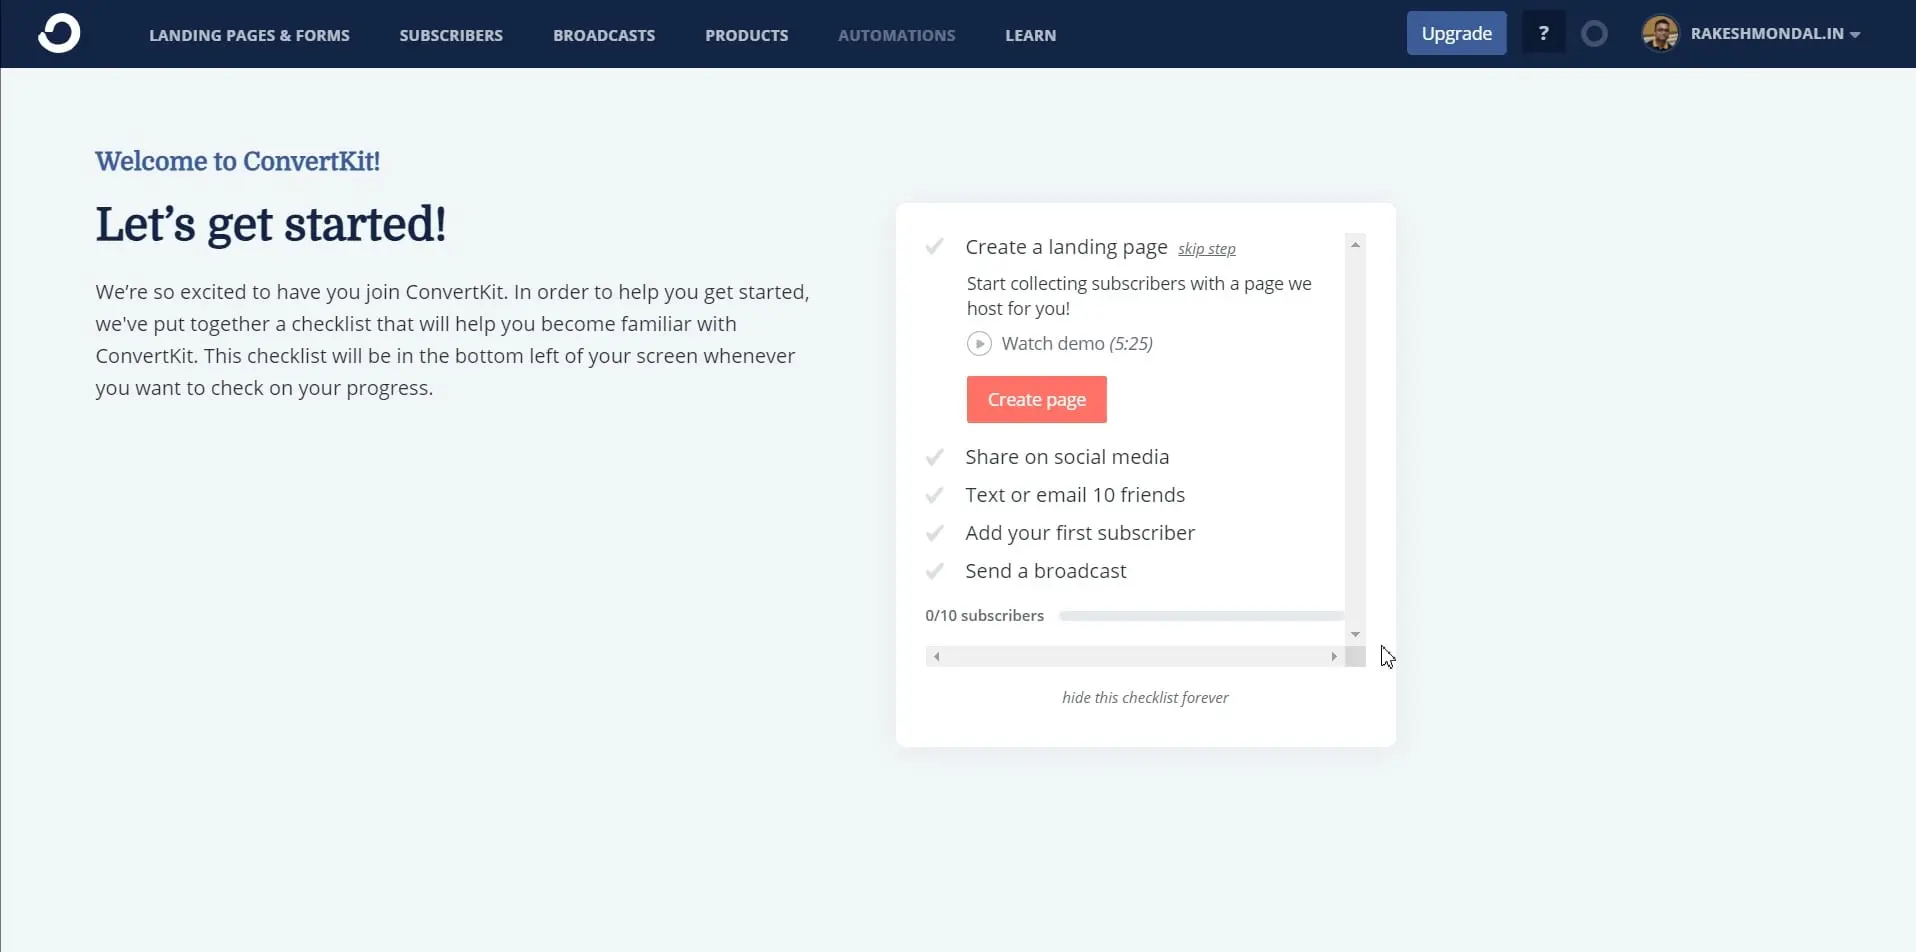
Task: Click the circular progress indicator icon
Action: 1594,34
